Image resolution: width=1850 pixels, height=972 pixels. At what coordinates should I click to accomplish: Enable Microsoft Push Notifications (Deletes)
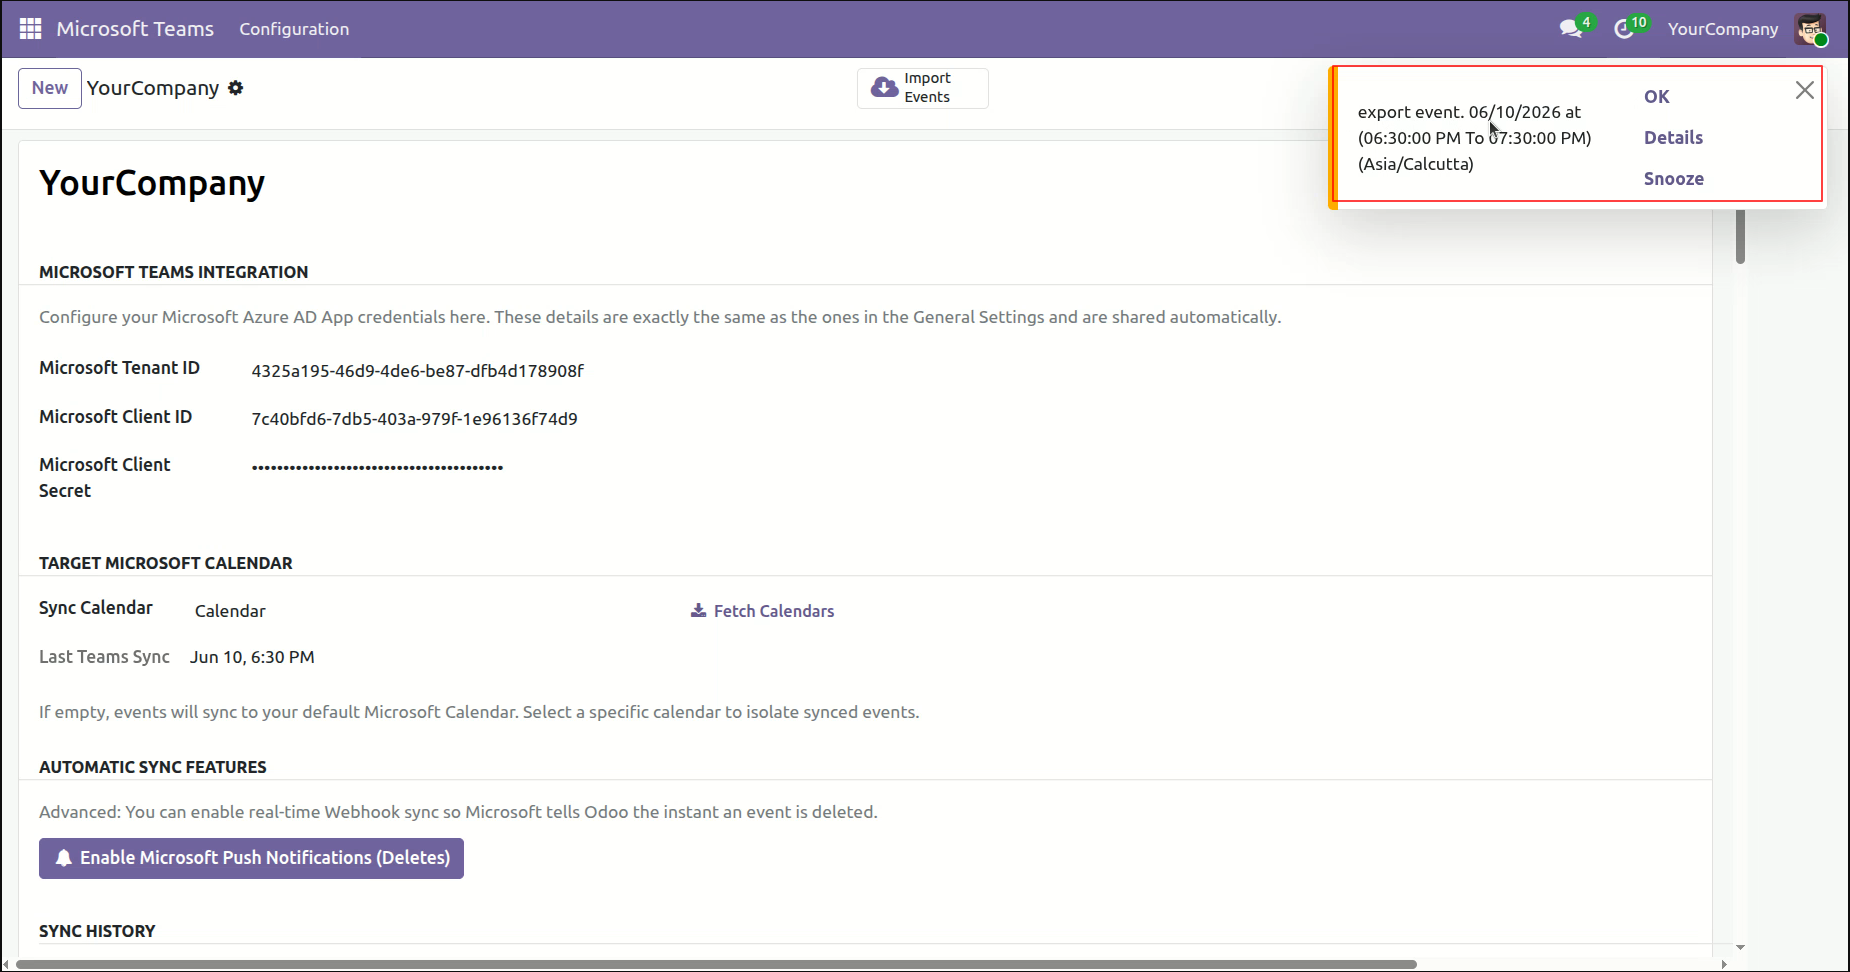click(x=251, y=858)
